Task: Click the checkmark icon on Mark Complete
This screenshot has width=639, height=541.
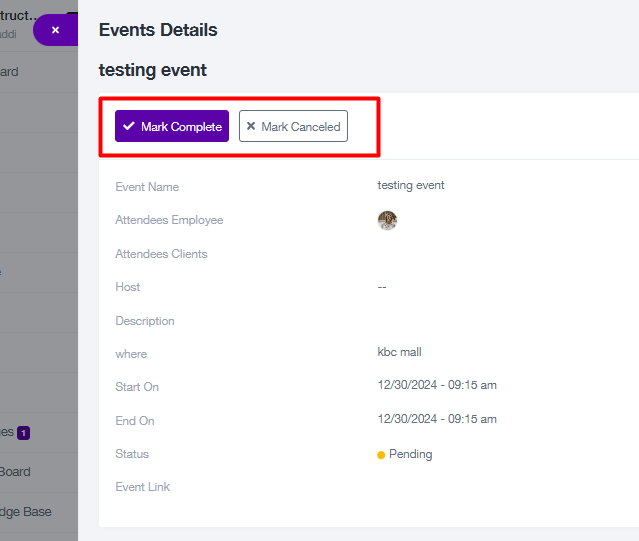Action: (x=129, y=126)
